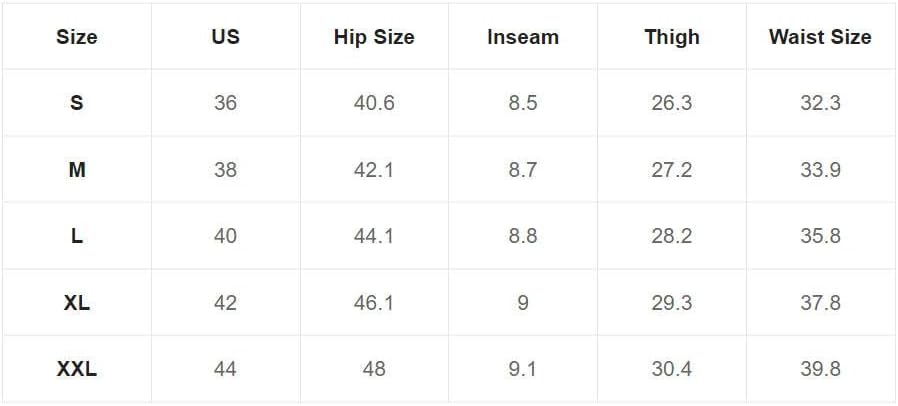Select inseam value 9 for XL
Viewport: 898px width, 406px height.
coord(523,302)
